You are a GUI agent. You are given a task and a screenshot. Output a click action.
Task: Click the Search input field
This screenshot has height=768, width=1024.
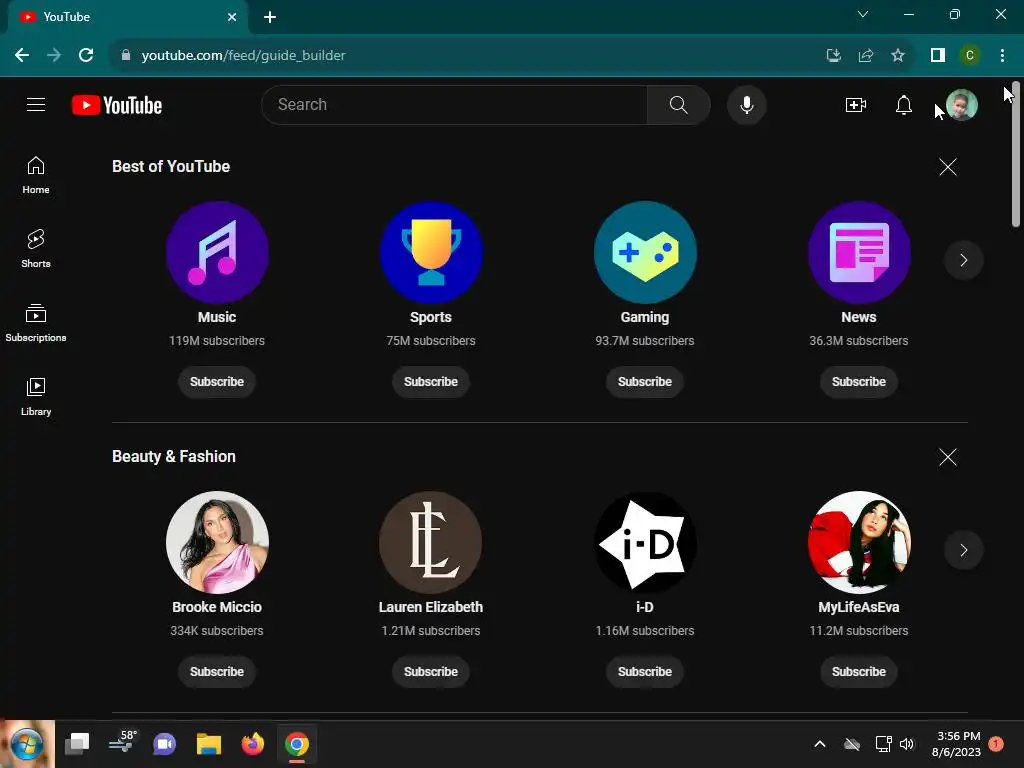pyautogui.click(x=455, y=104)
